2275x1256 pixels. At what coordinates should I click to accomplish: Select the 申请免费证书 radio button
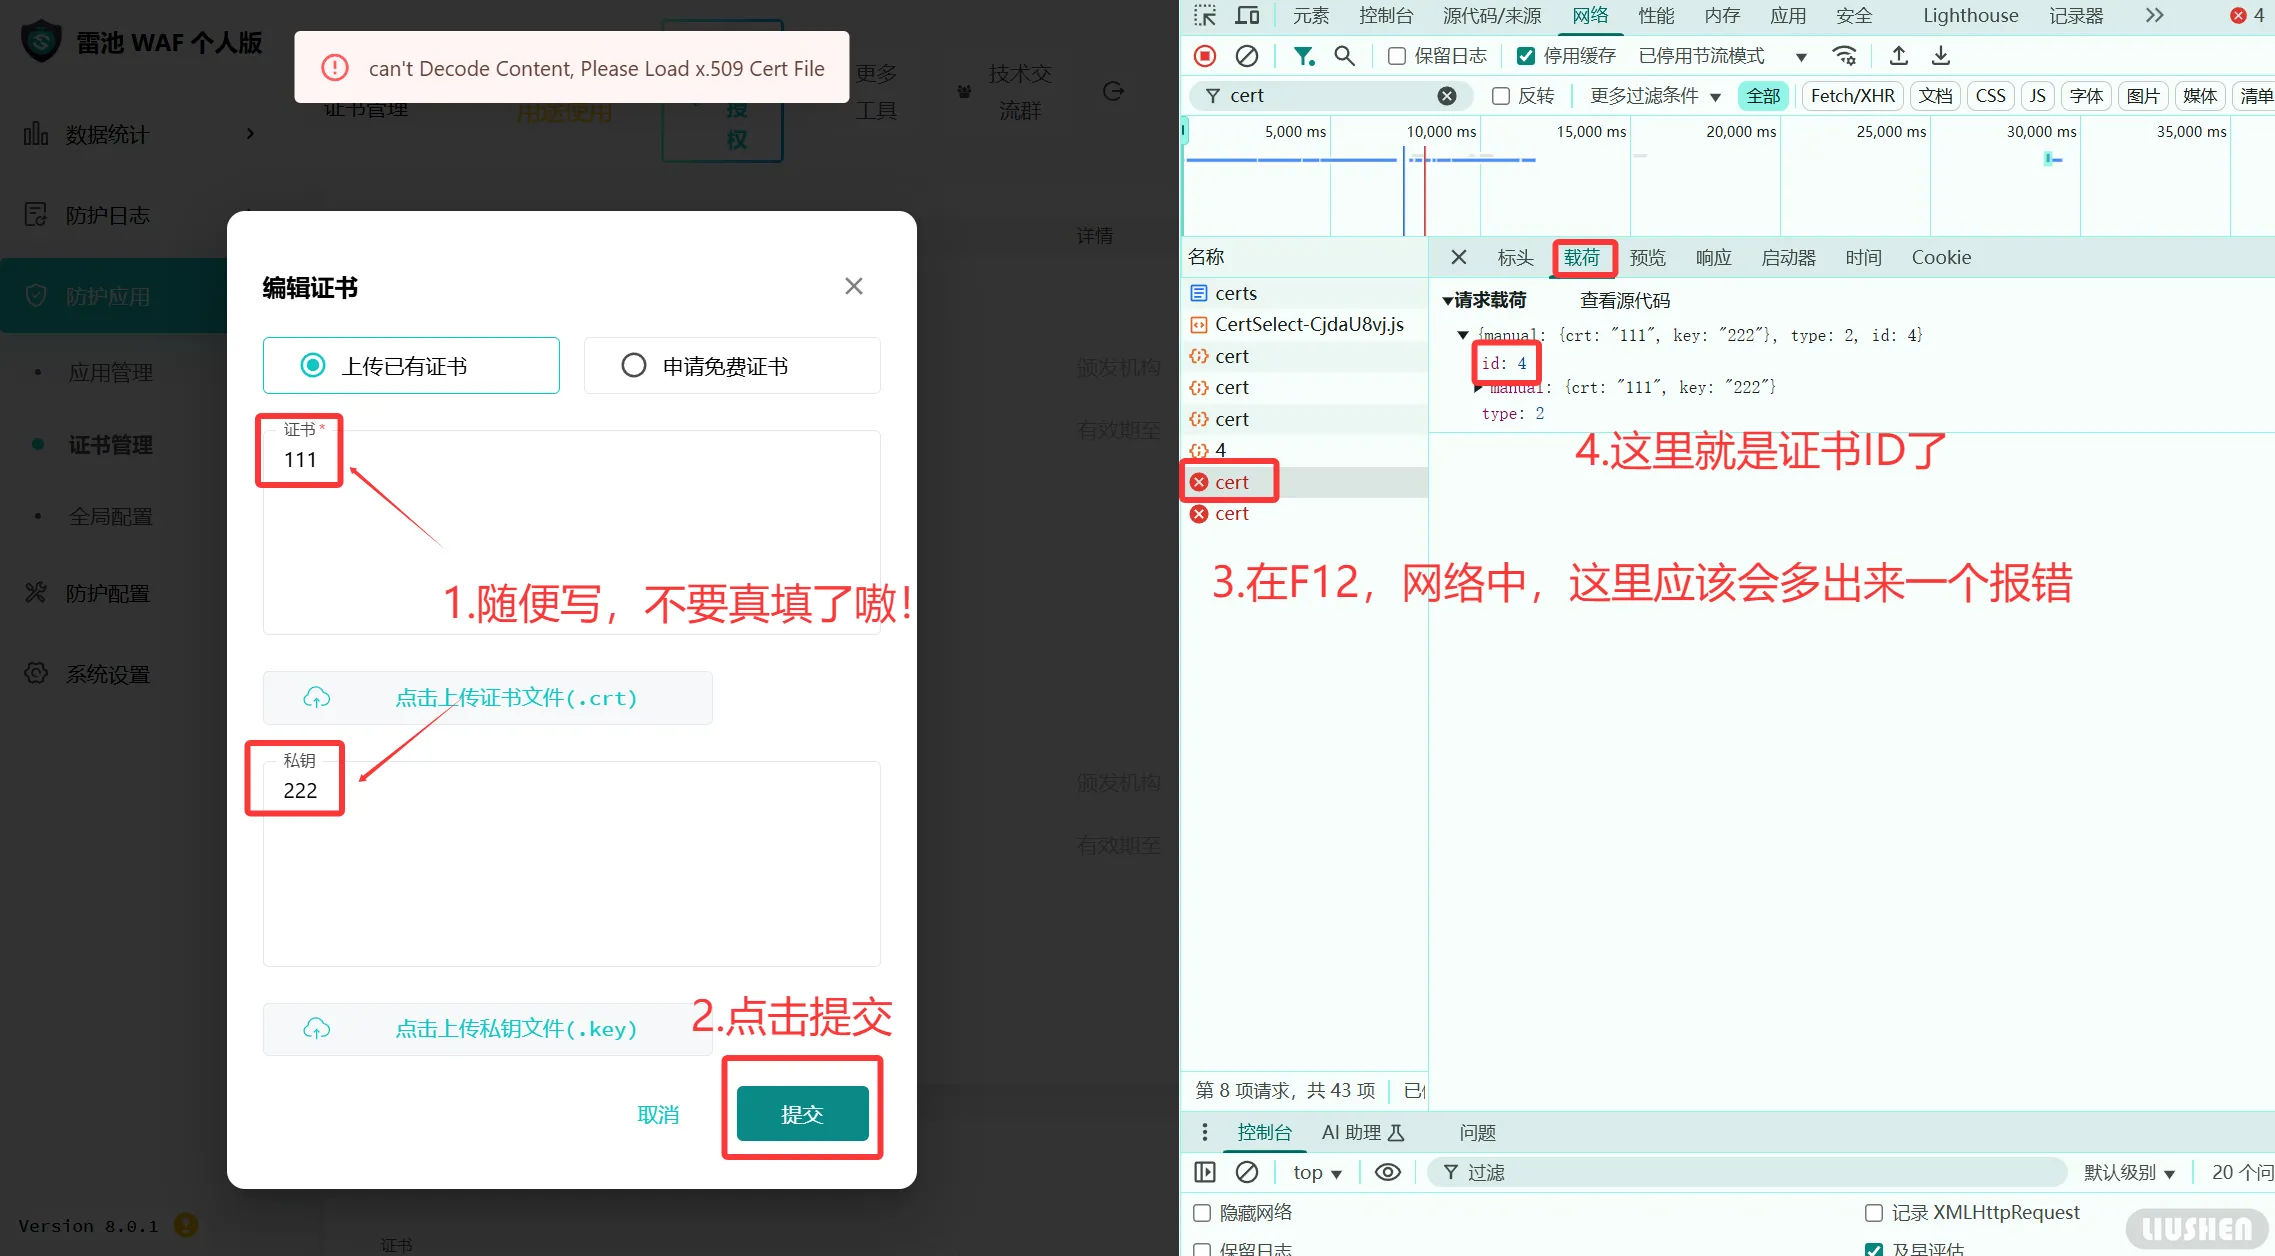point(633,365)
